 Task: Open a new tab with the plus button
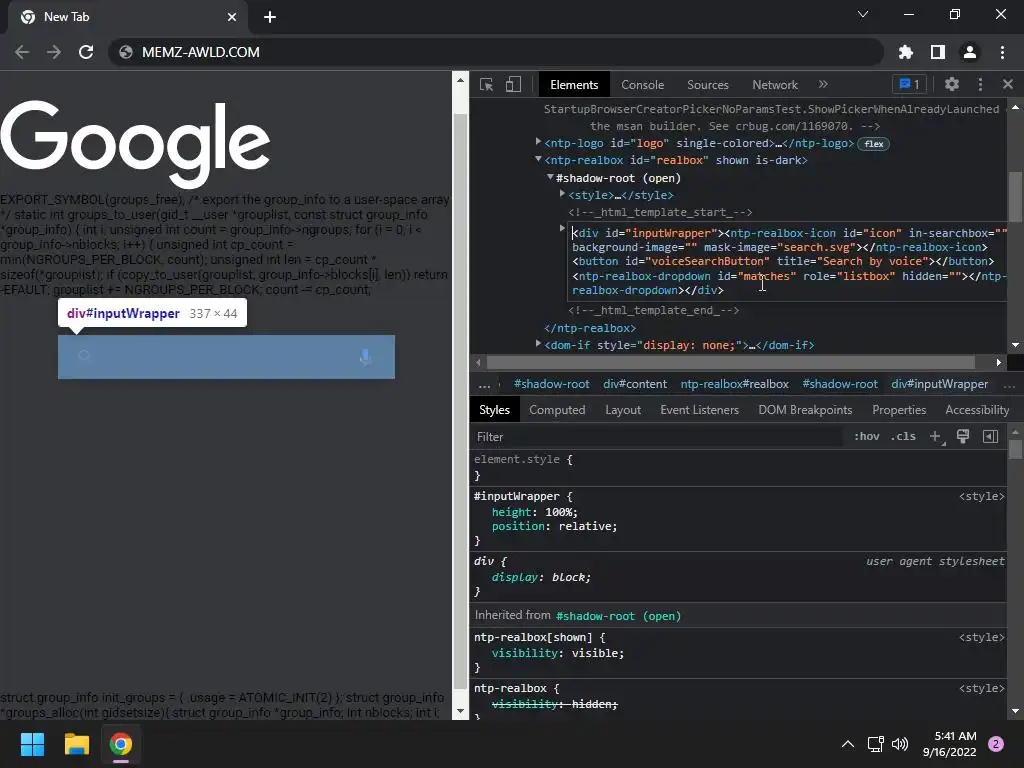pyautogui.click(x=270, y=17)
